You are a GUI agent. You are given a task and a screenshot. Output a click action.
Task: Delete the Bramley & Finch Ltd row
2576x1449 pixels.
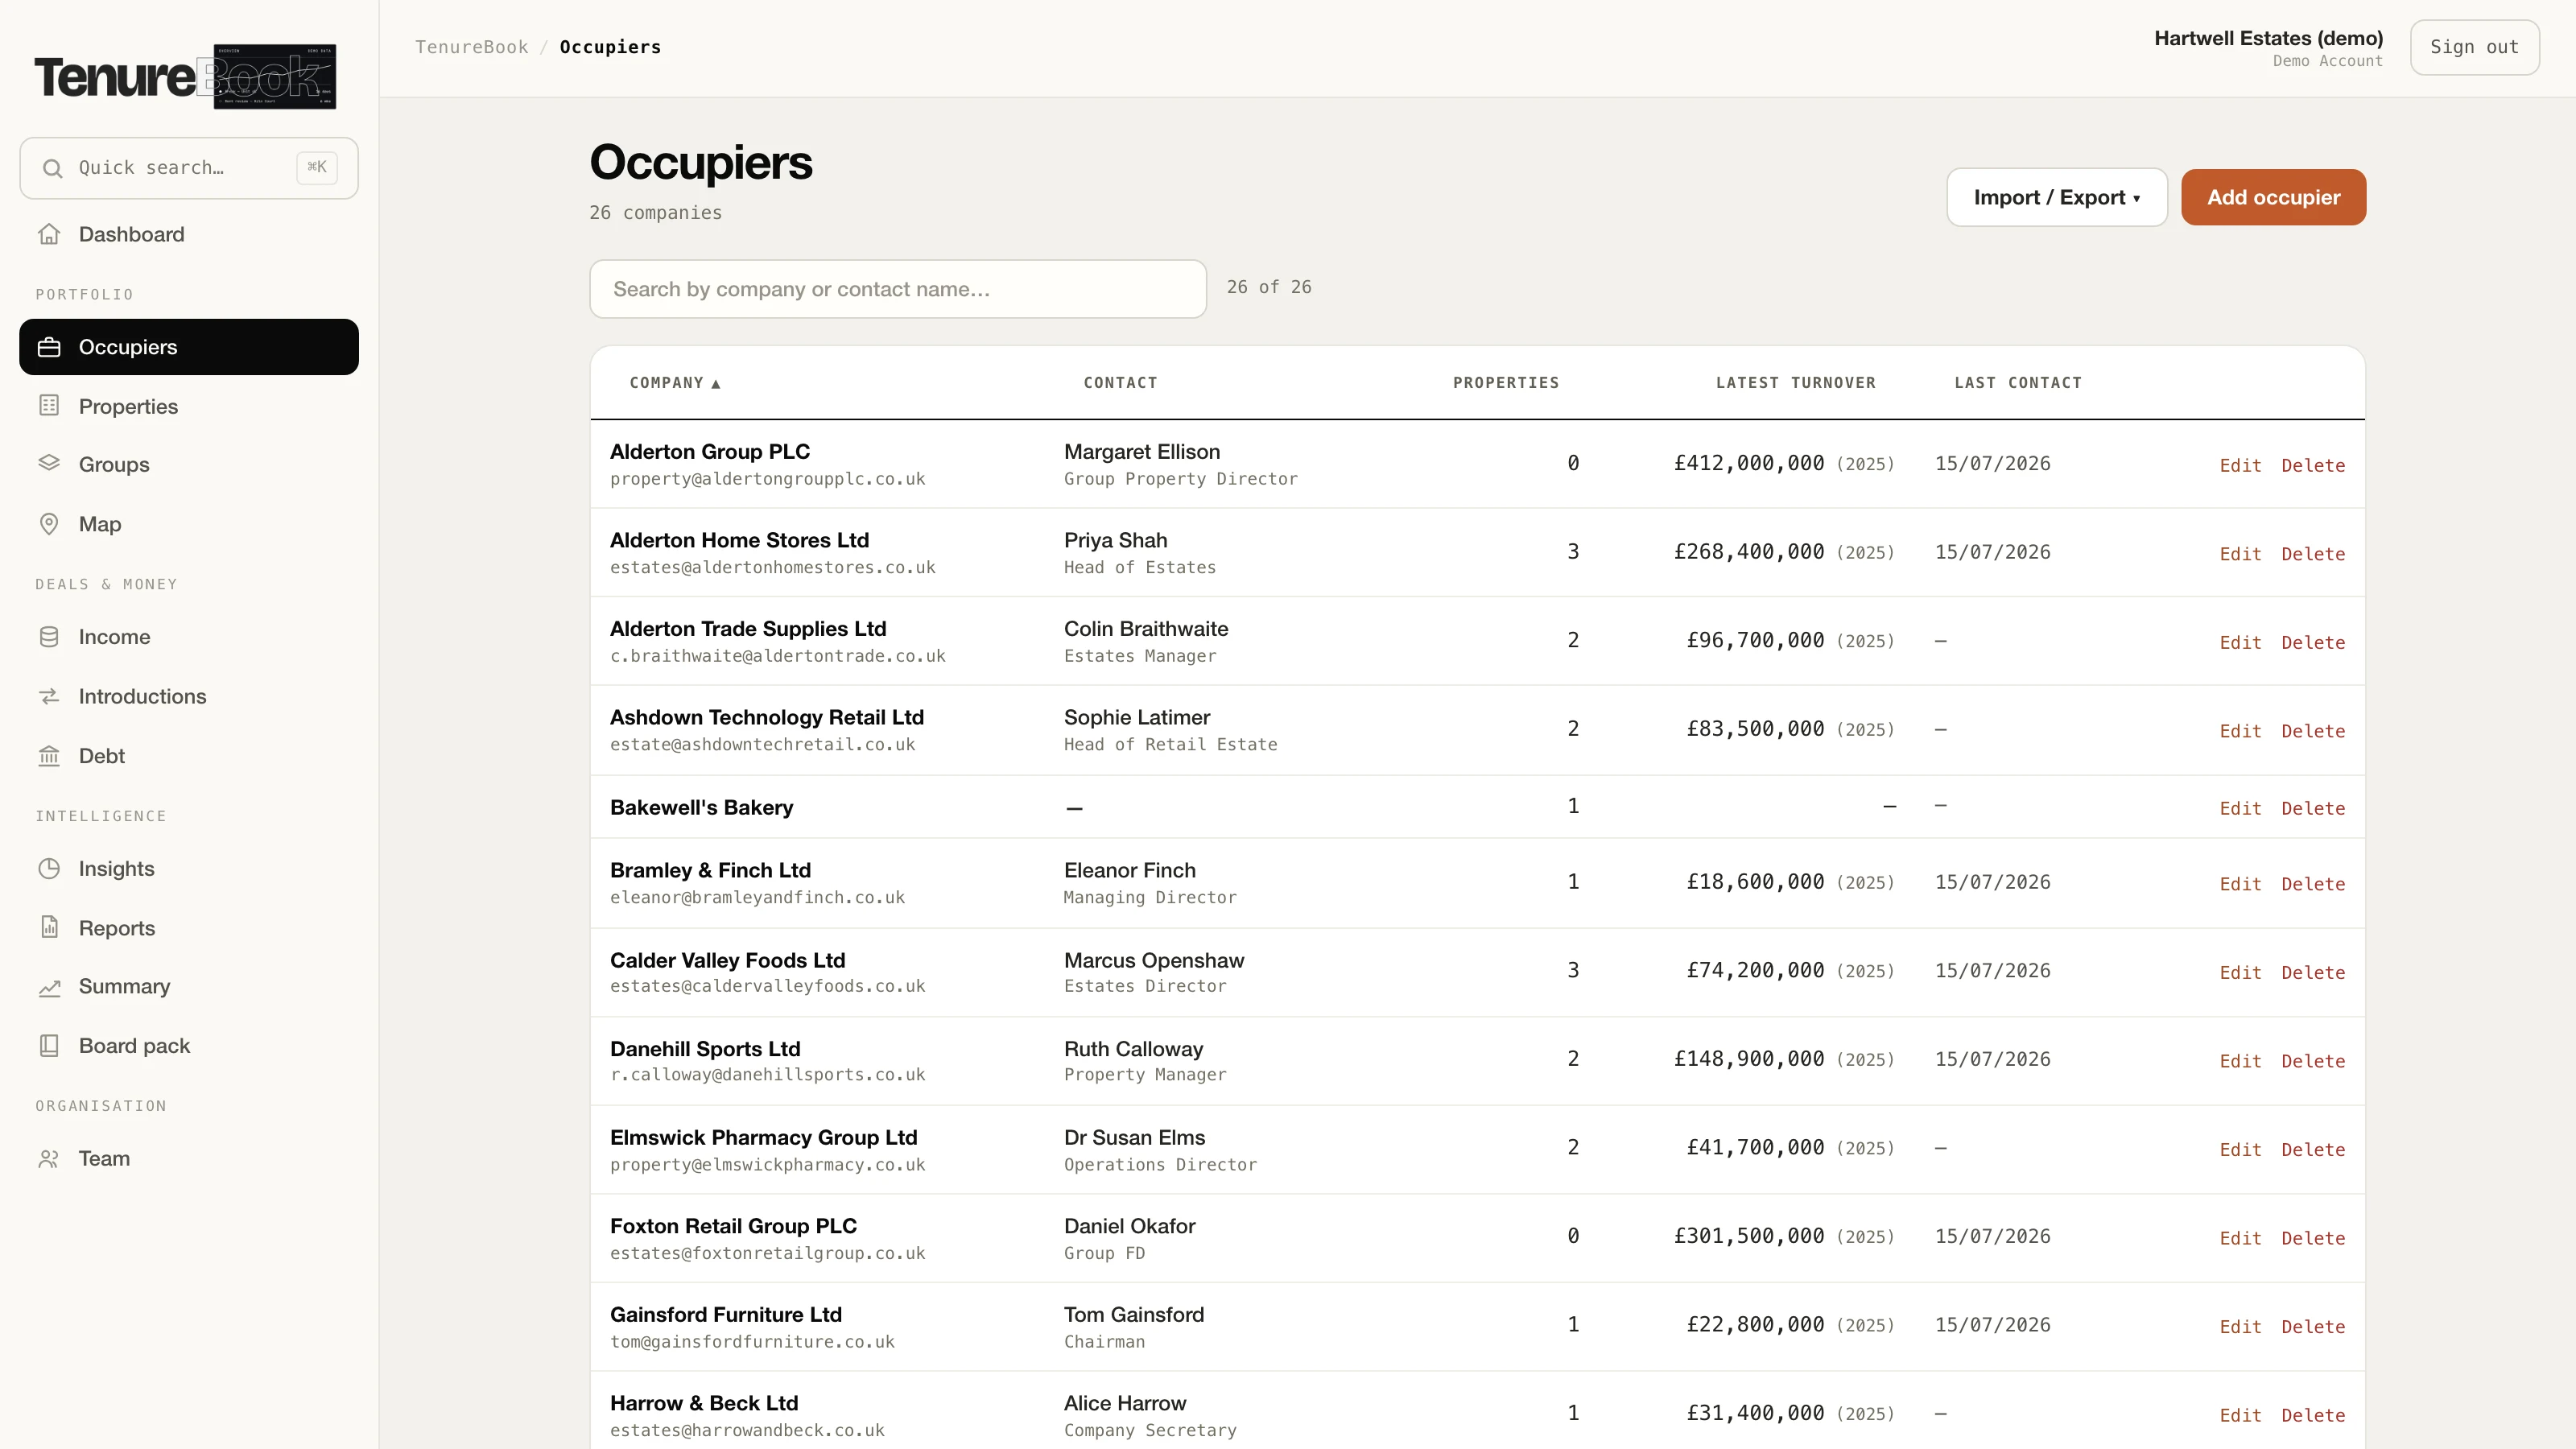(2313, 884)
